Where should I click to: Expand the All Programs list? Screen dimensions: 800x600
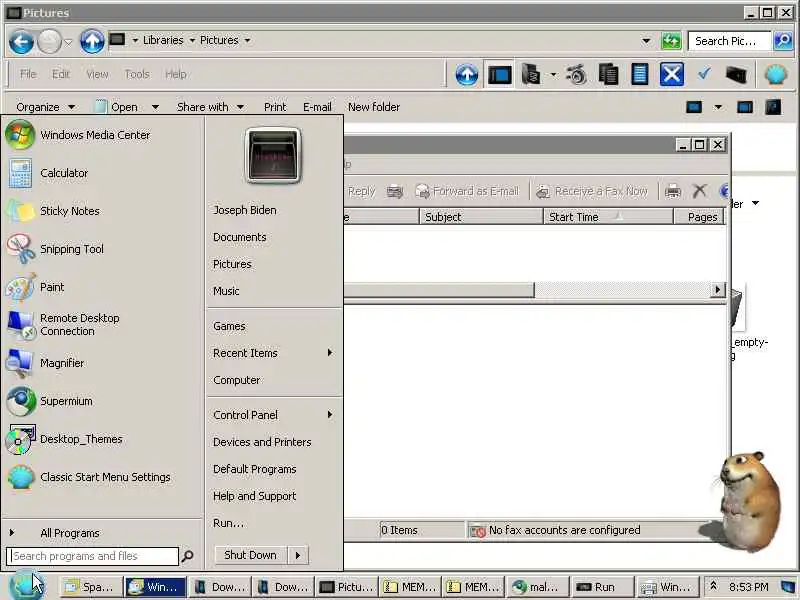click(102, 533)
